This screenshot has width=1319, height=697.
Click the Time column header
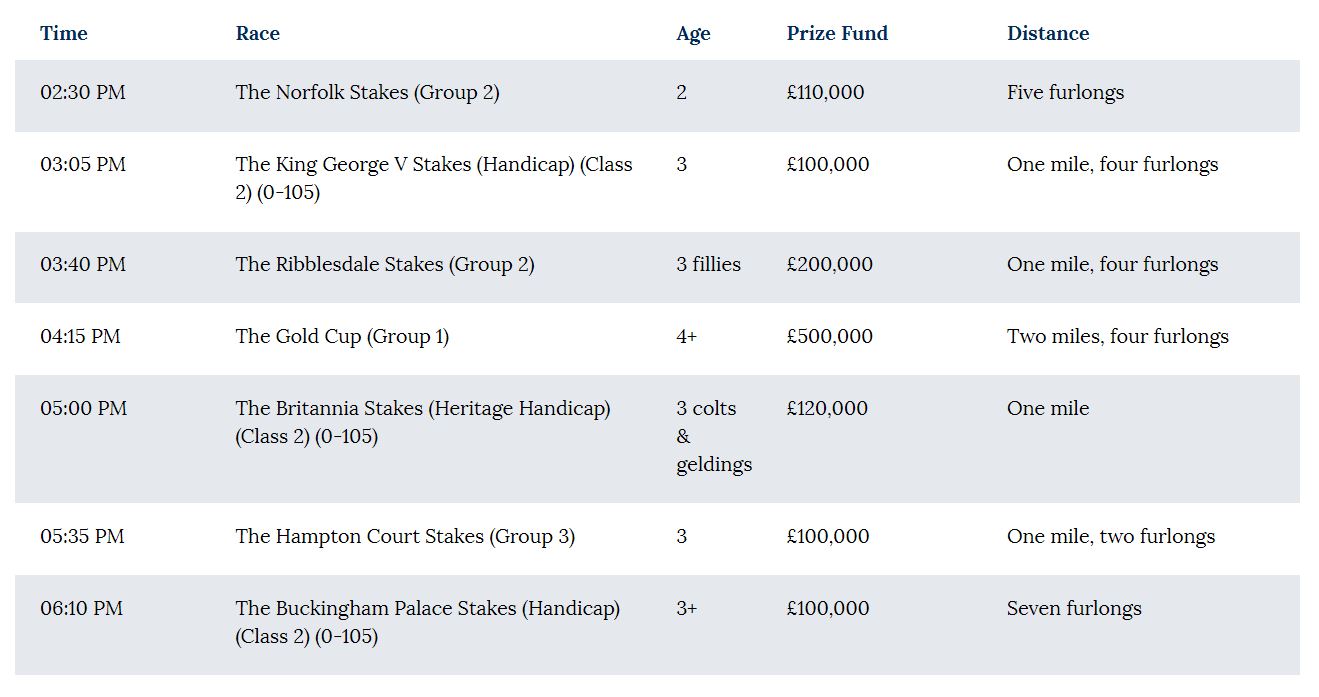point(64,33)
